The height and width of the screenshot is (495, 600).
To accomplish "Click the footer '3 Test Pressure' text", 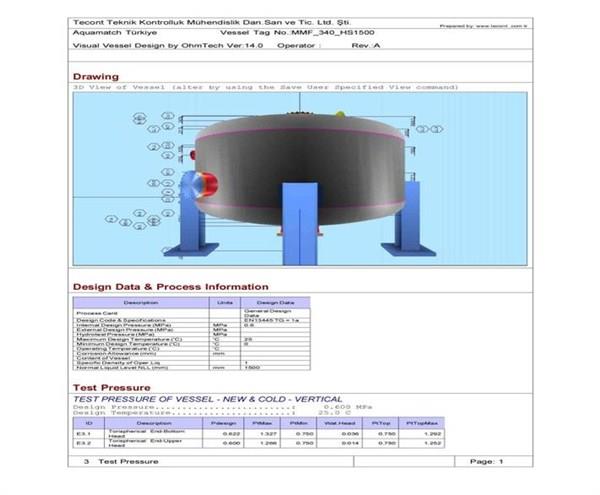I will 121,462.
